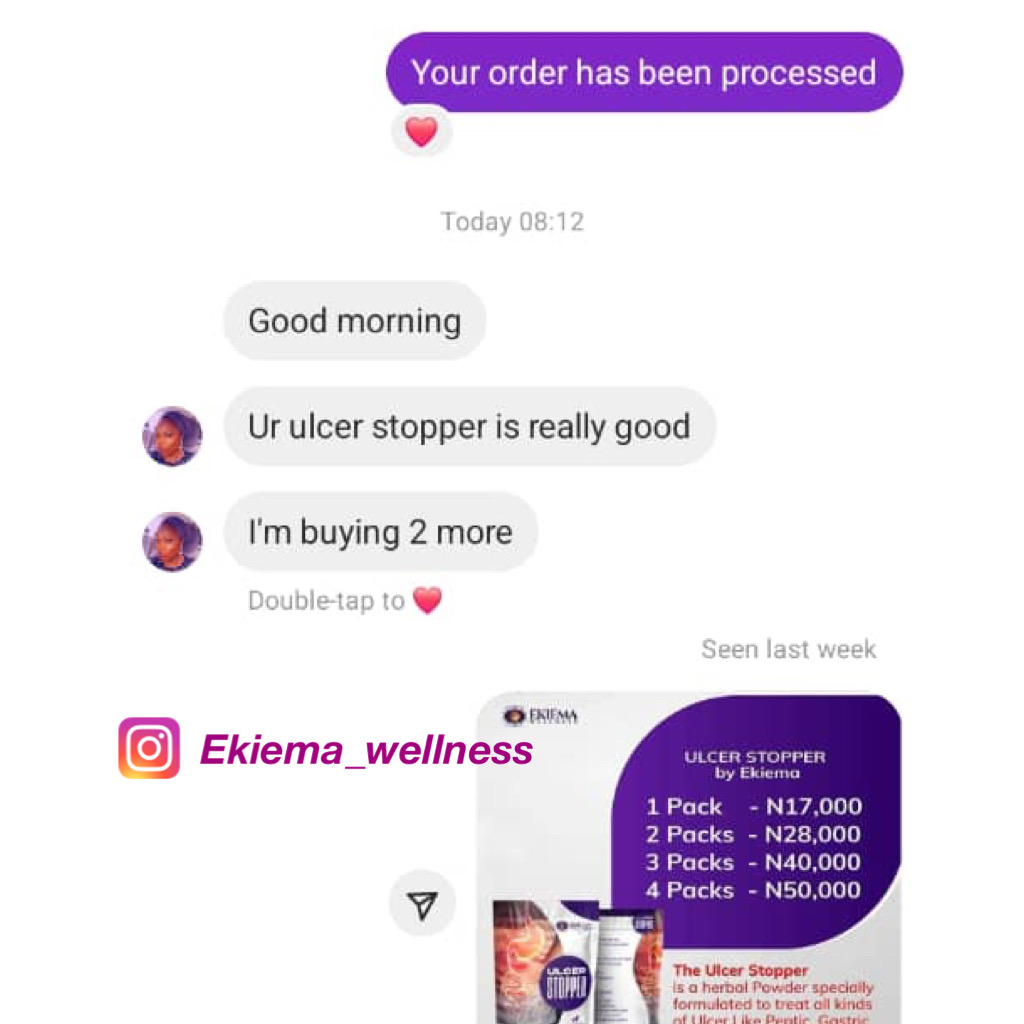This screenshot has height=1024, width=1024.
Task: Open the Ulcer Stopper price list image
Action: [689, 857]
